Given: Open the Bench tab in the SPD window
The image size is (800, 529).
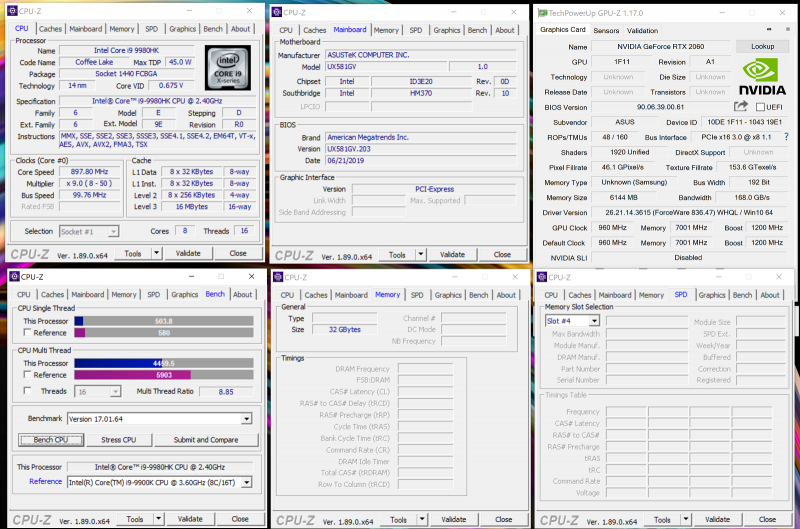Looking at the screenshot, I should click(x=742, y=295).
